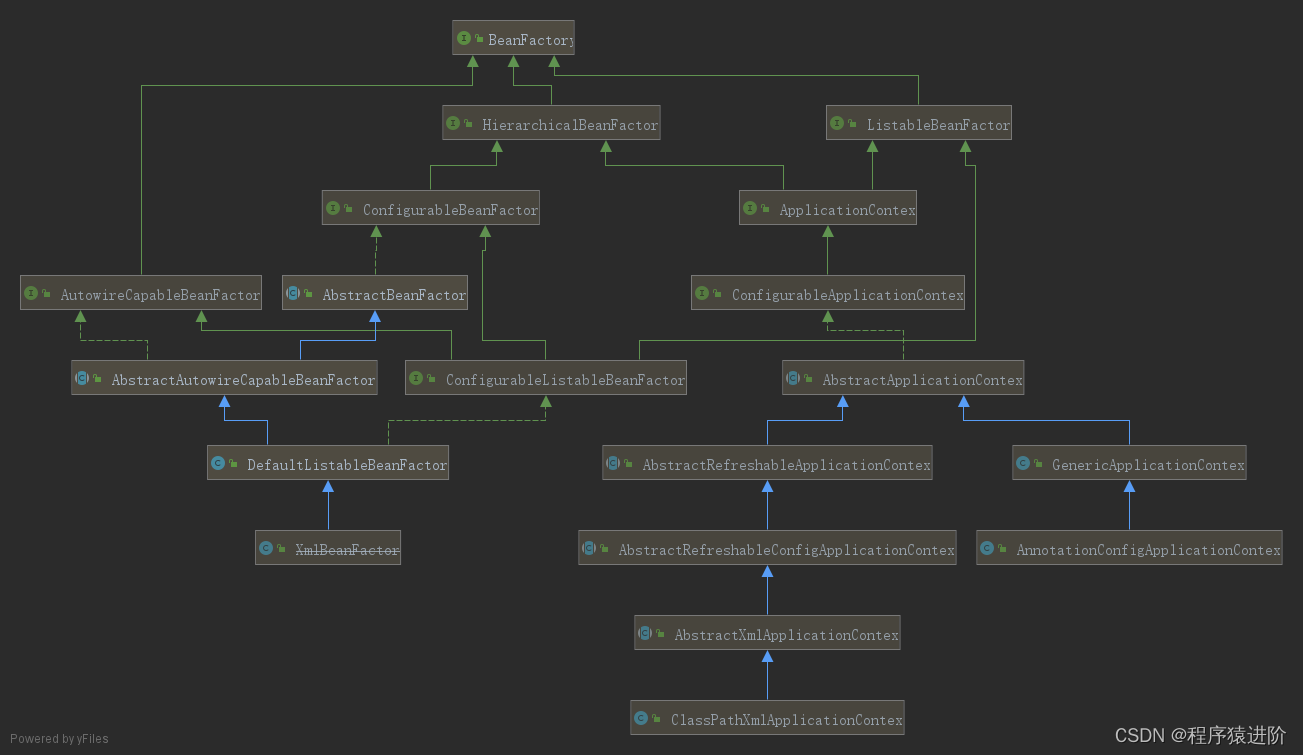Click the abstract class icon on AbstractXmlApplicationContext

click(646, 634)
